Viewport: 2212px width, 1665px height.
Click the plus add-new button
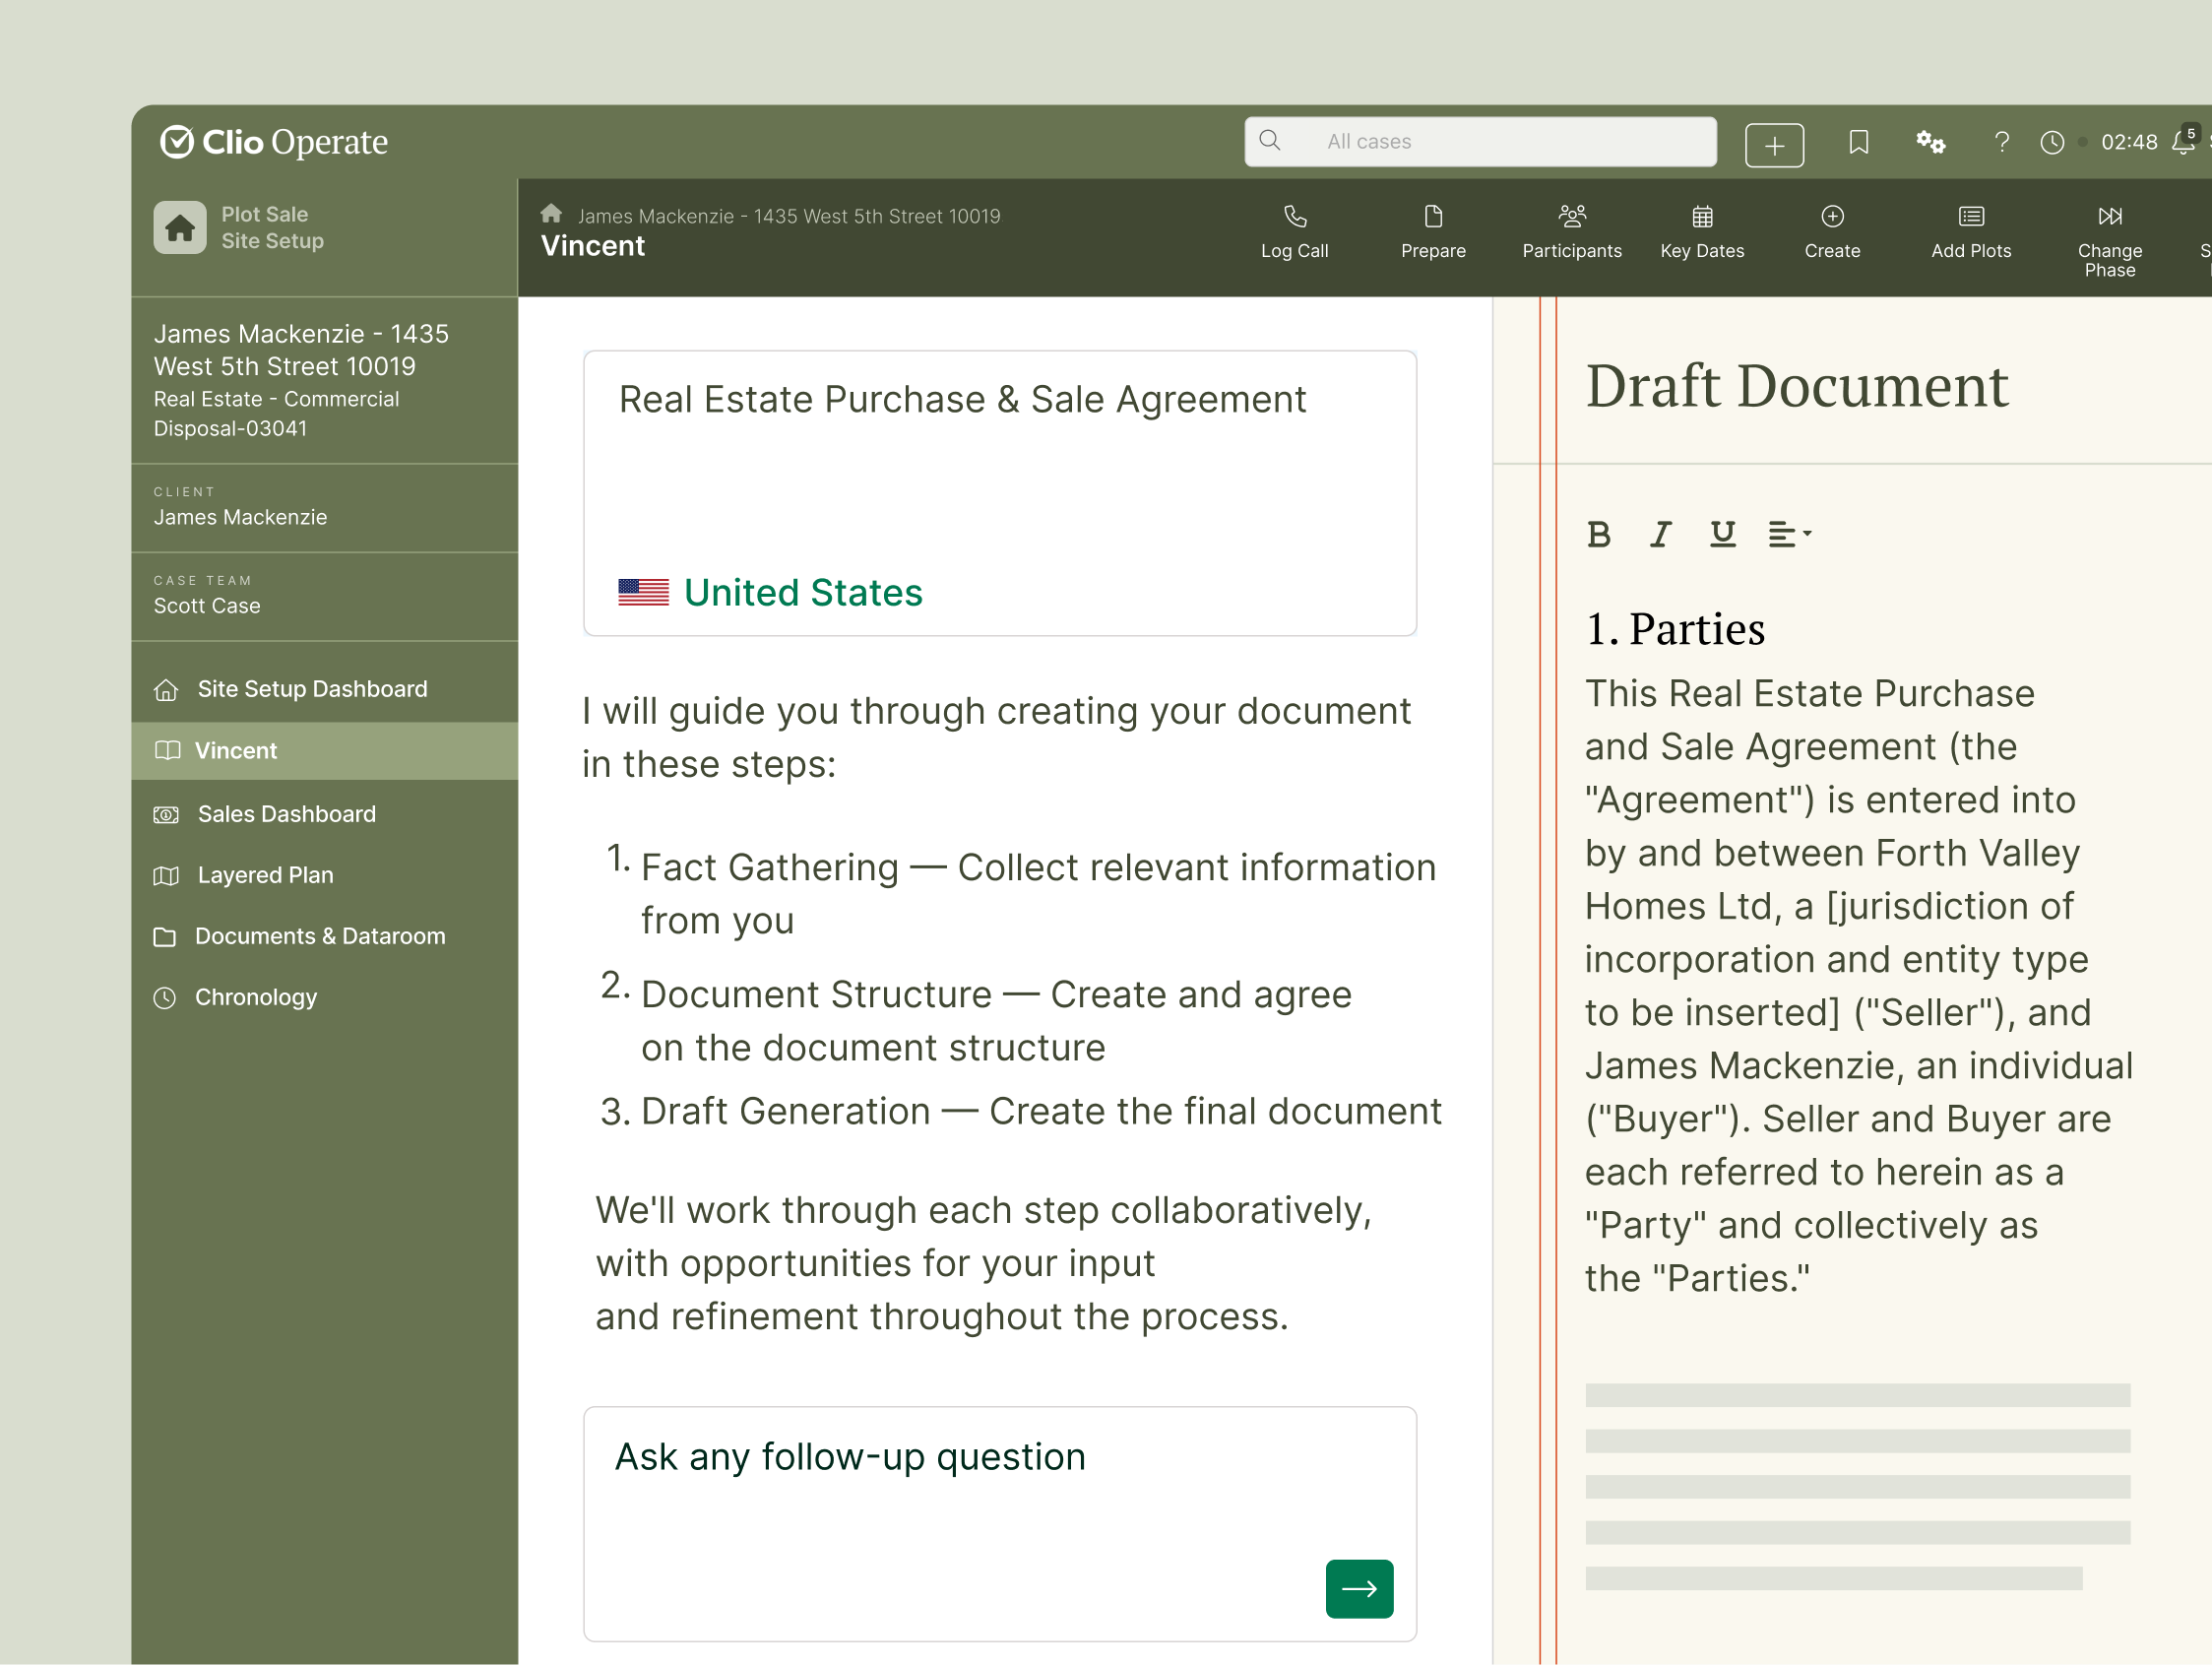(x=1774, y=145)
